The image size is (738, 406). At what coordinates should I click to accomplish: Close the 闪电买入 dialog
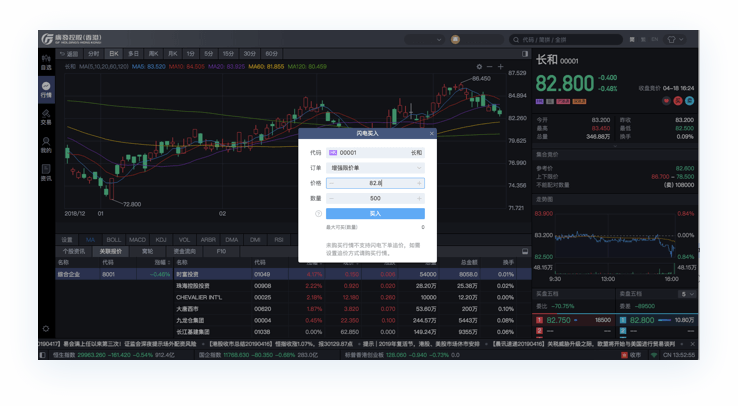click(432, 134)
